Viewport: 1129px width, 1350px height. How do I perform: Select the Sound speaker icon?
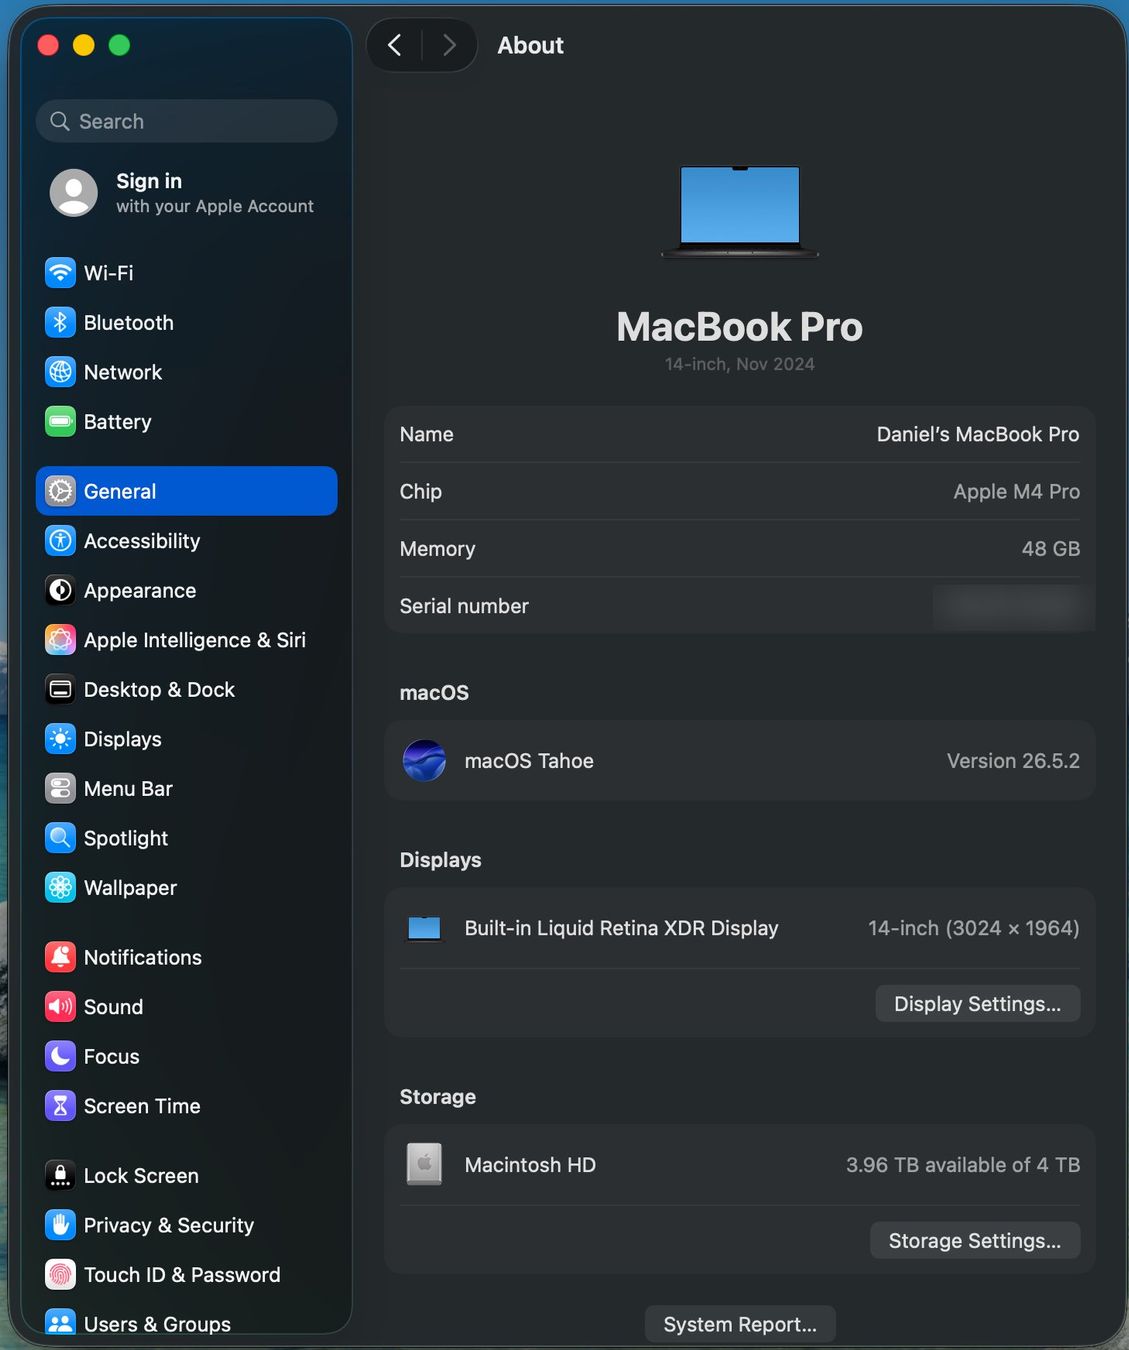[60, 1007]
